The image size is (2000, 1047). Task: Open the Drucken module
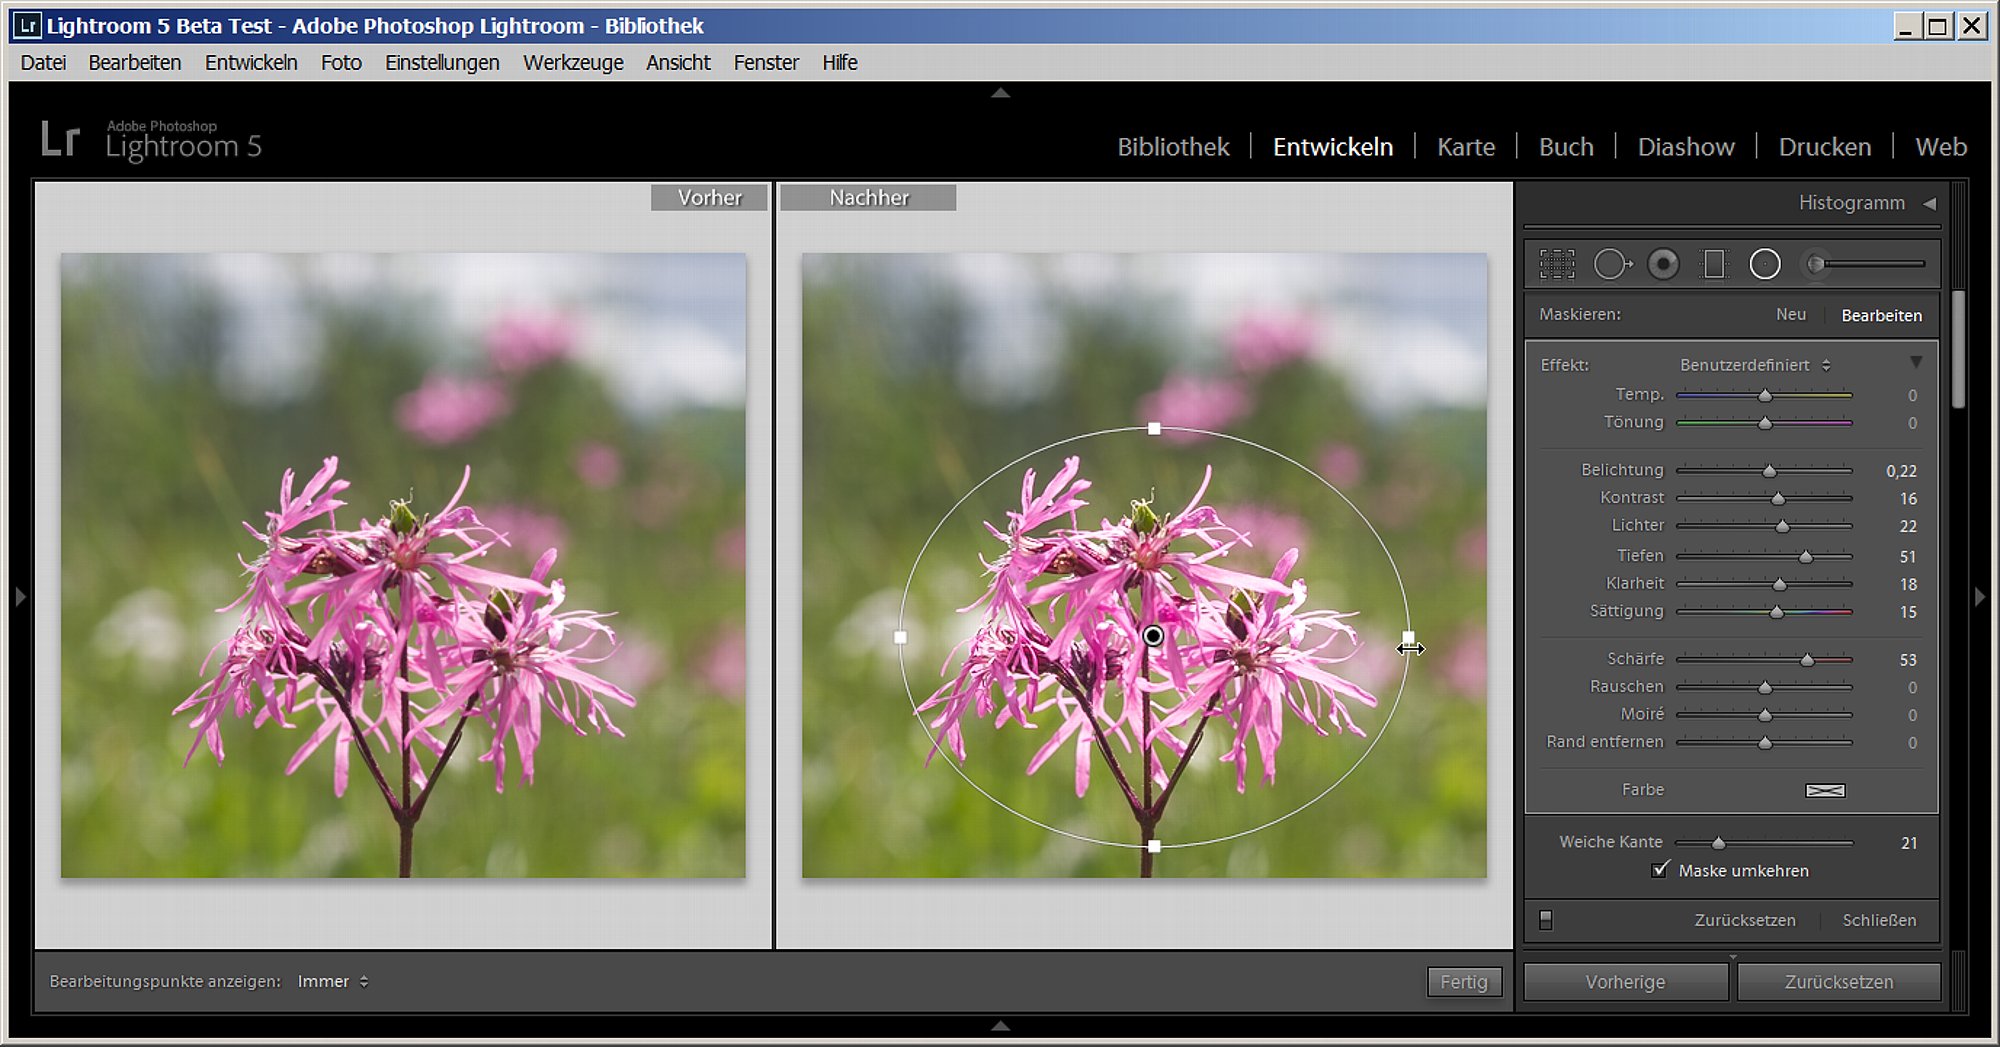click(x=1825, y=147)
